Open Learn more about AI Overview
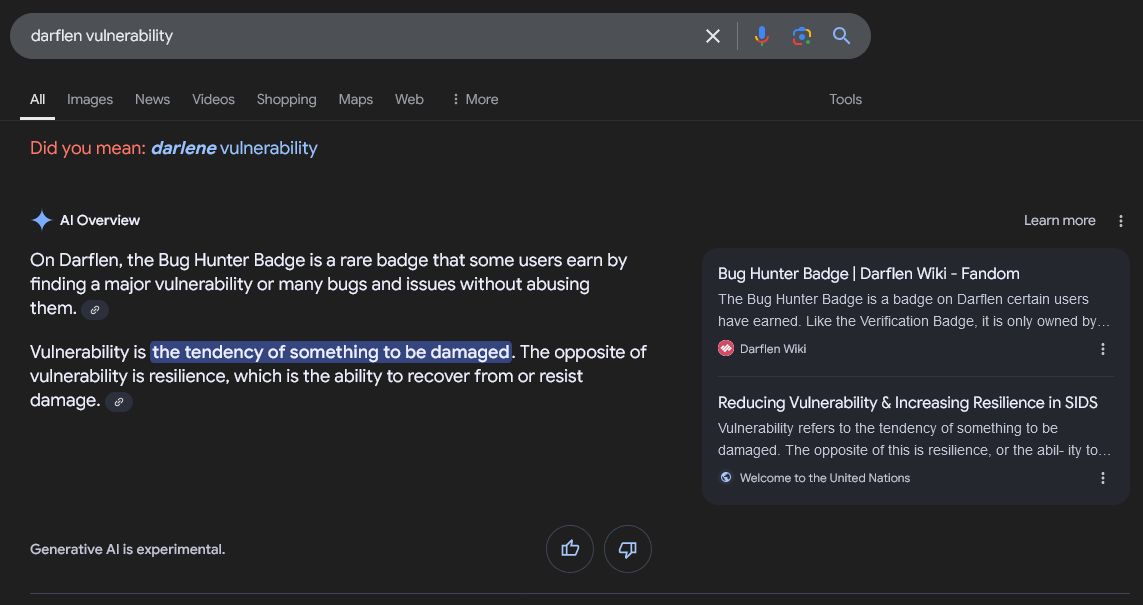This screenshot has height=605, width=1143. click(1059, 221)
